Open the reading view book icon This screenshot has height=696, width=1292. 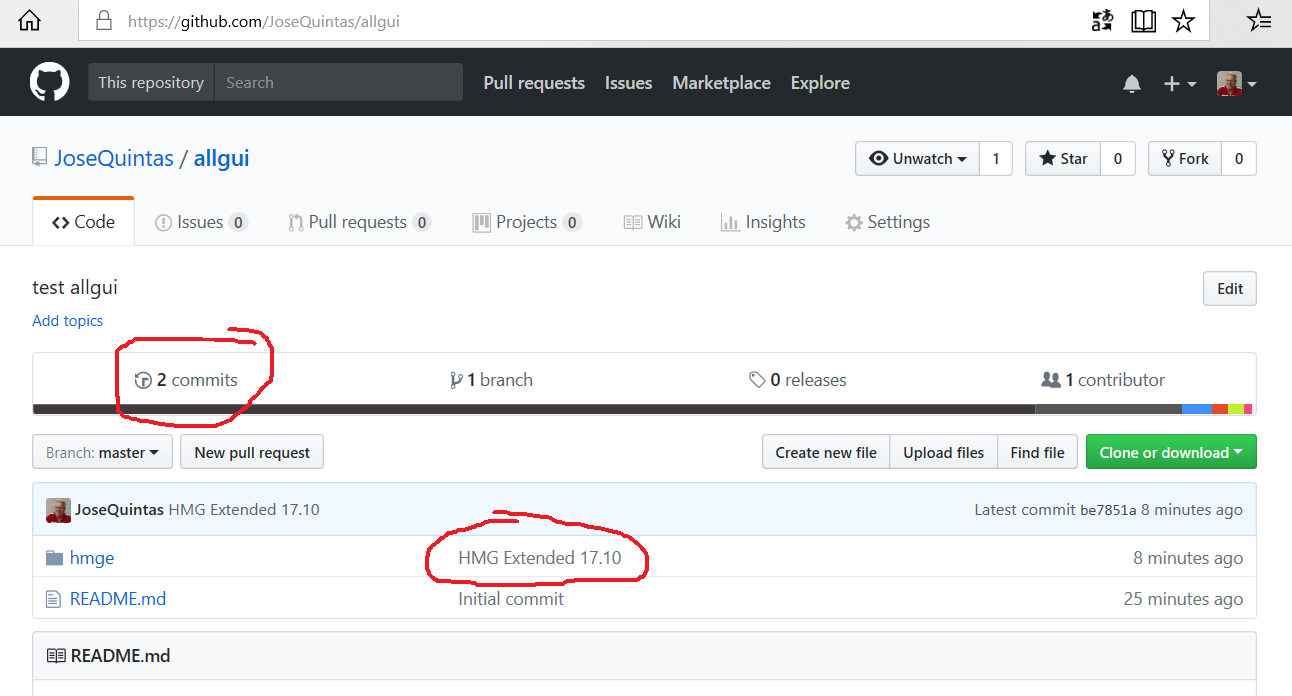click(1144, 21)
